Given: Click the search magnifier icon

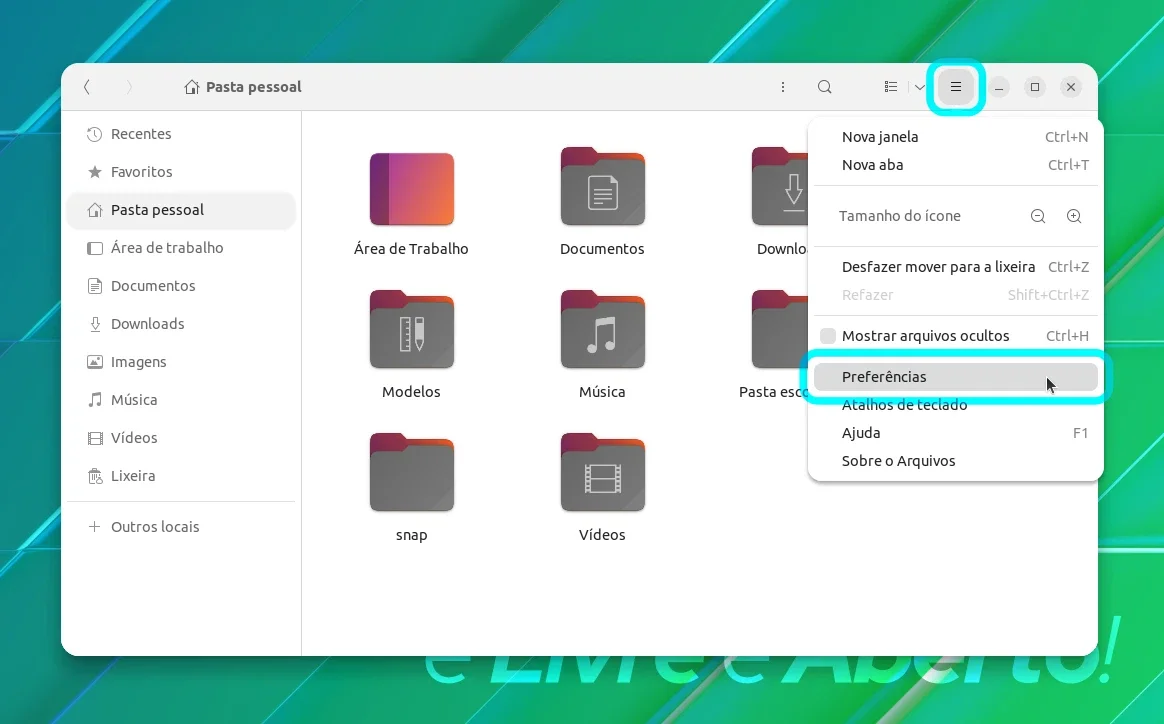Looking at the screenshot, I should pyautogui.click(x=824, y=87).
